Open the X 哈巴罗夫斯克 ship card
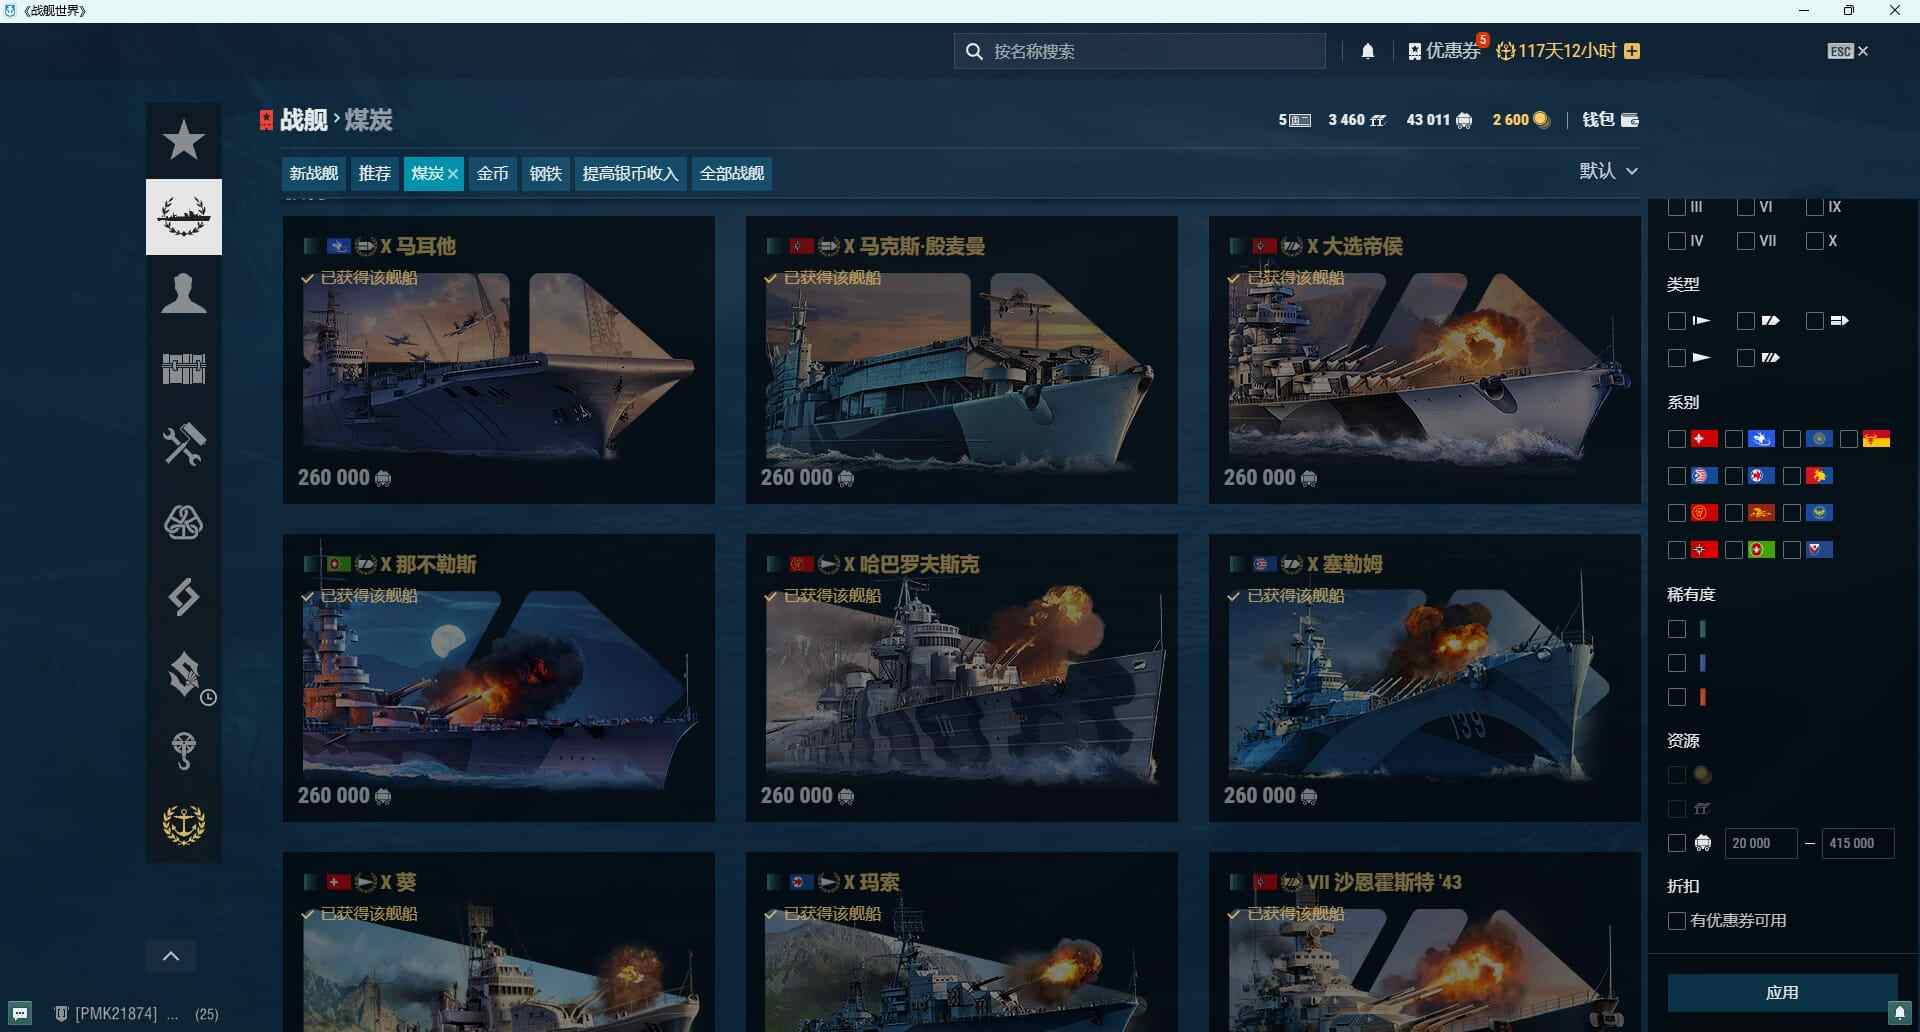This screenshot has height=1032, width=1920. click(x=962, y=678)
